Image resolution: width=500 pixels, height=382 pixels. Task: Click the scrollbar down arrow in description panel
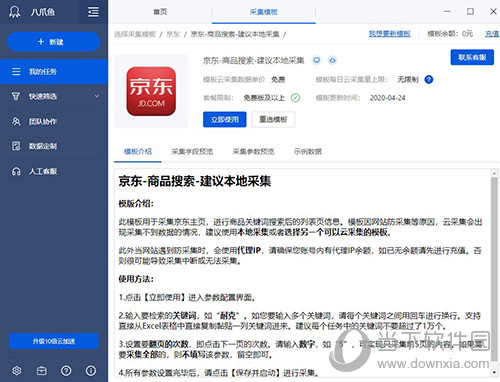coord(494,373)
